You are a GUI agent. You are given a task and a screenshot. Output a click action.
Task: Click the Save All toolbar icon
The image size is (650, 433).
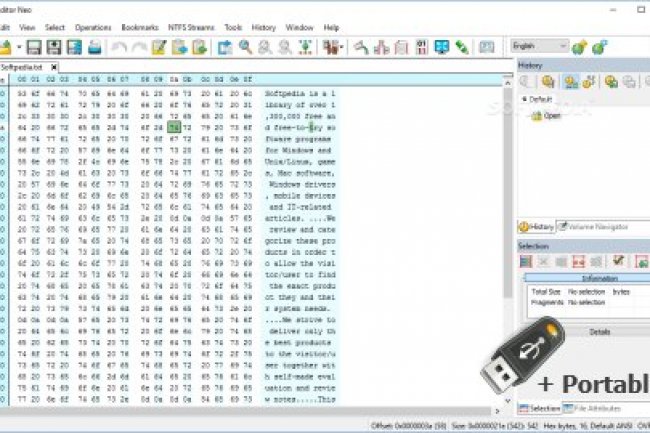(x=75, y=47)
